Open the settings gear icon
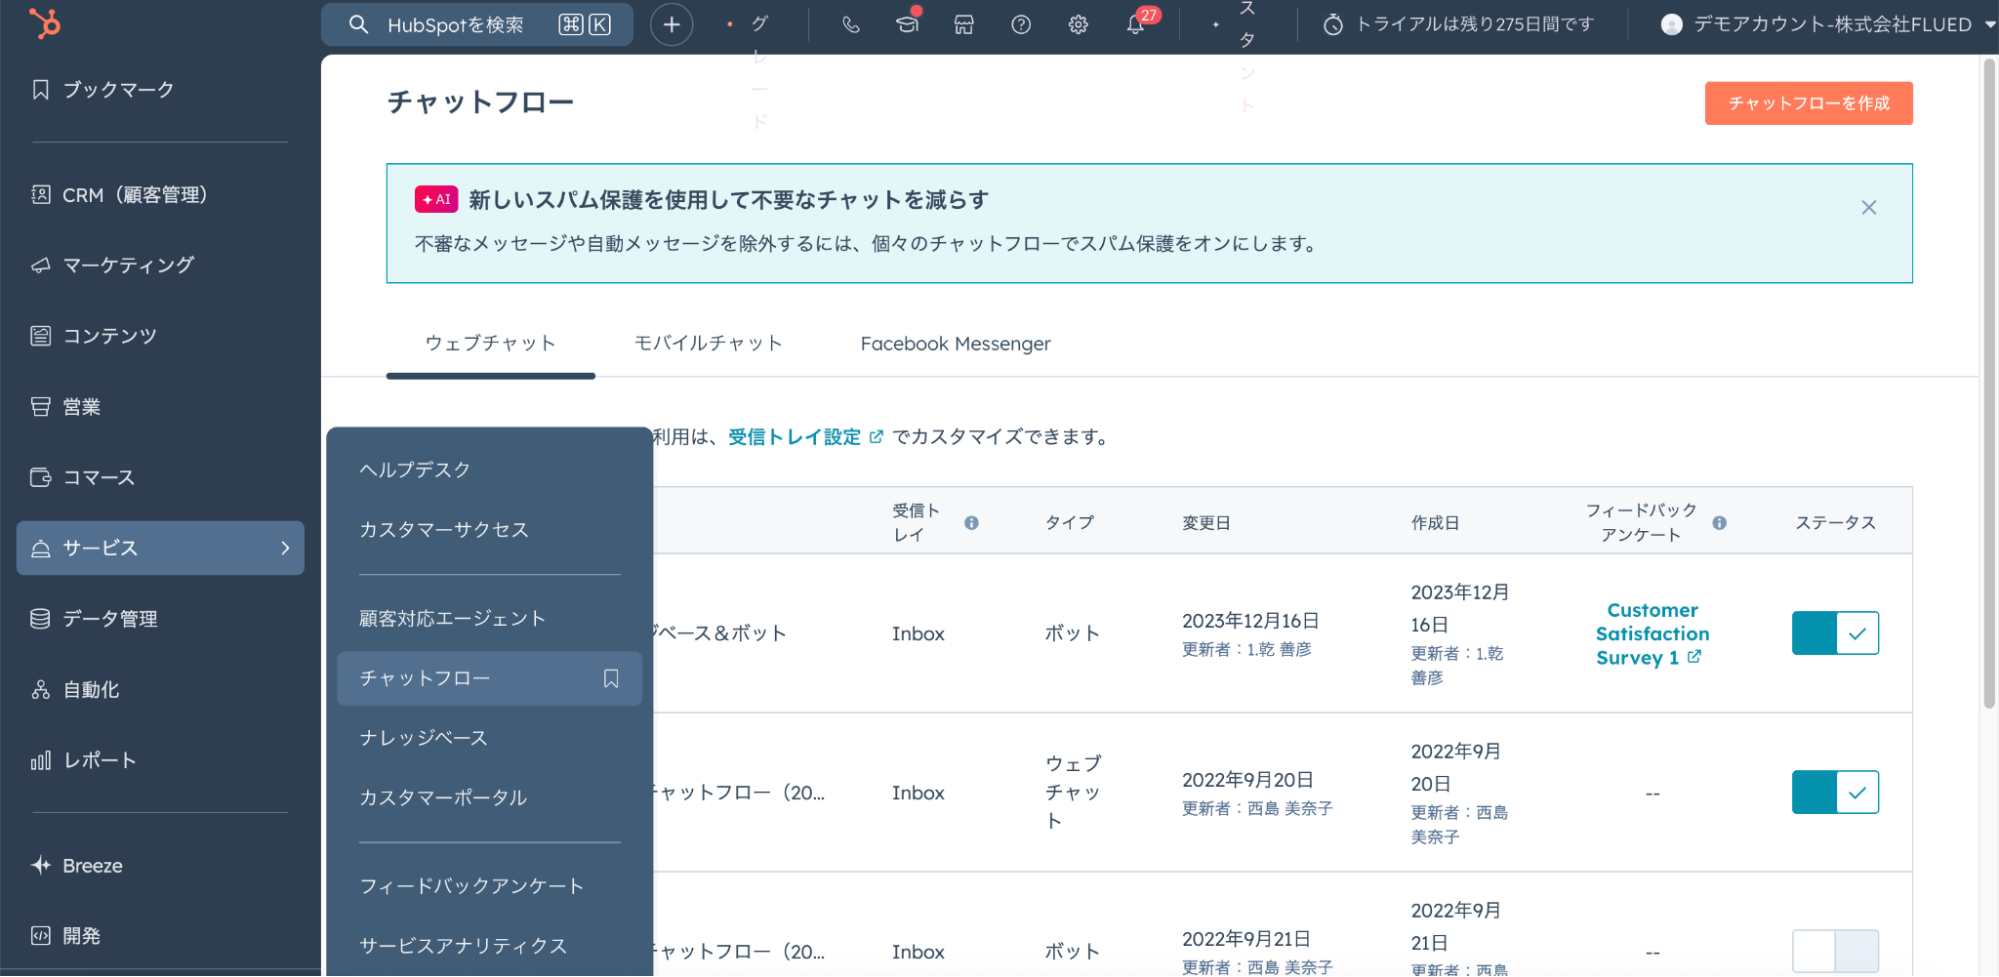The width and height of the screenshot is (1999, 977). (1078, 25)
